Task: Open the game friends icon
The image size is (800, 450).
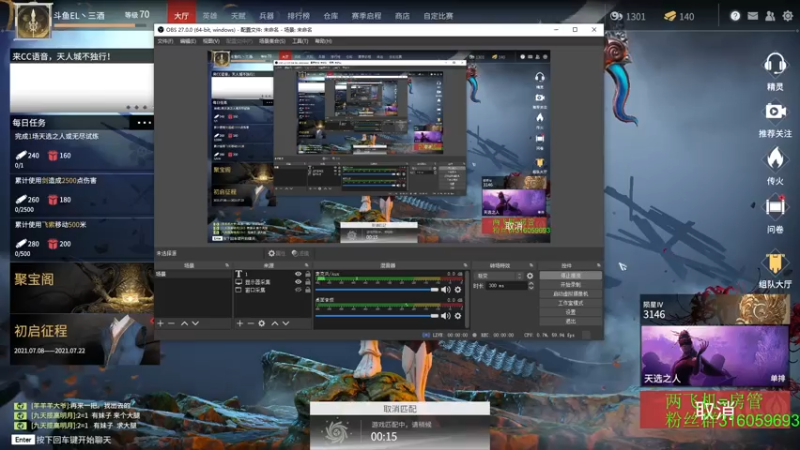Action: point(770,16)
